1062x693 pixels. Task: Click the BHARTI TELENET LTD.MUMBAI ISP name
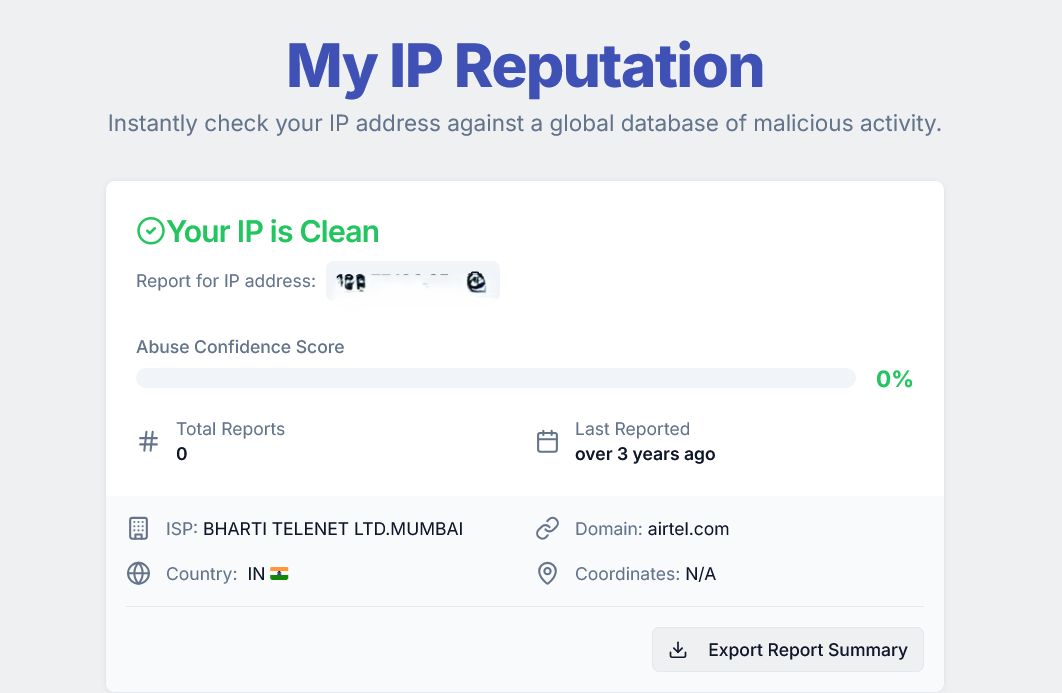pos(333,528)
